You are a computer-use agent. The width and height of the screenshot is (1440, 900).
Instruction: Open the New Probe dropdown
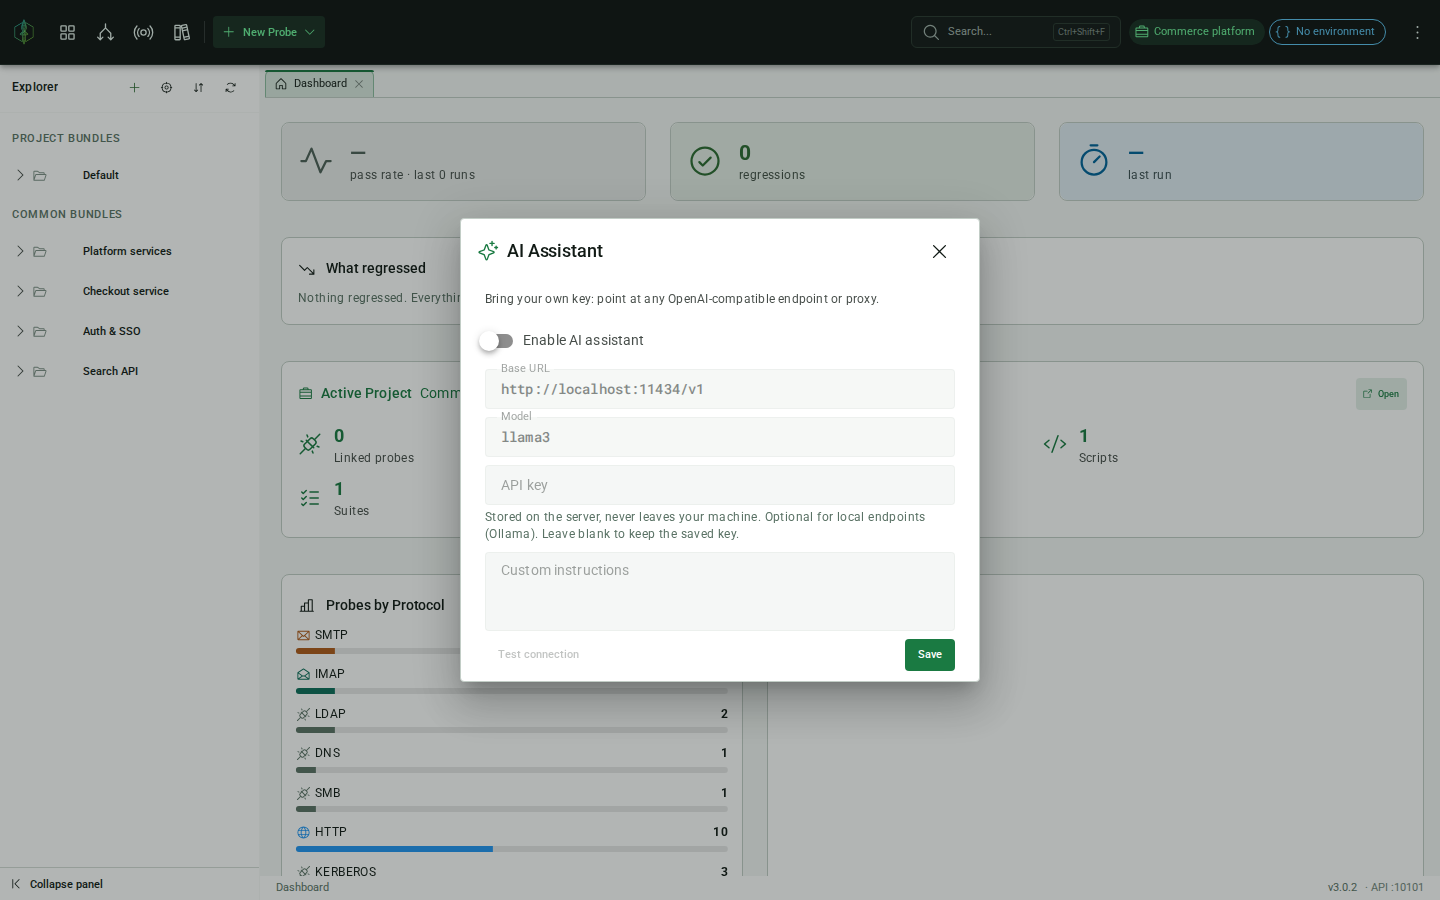click(269, 32)
